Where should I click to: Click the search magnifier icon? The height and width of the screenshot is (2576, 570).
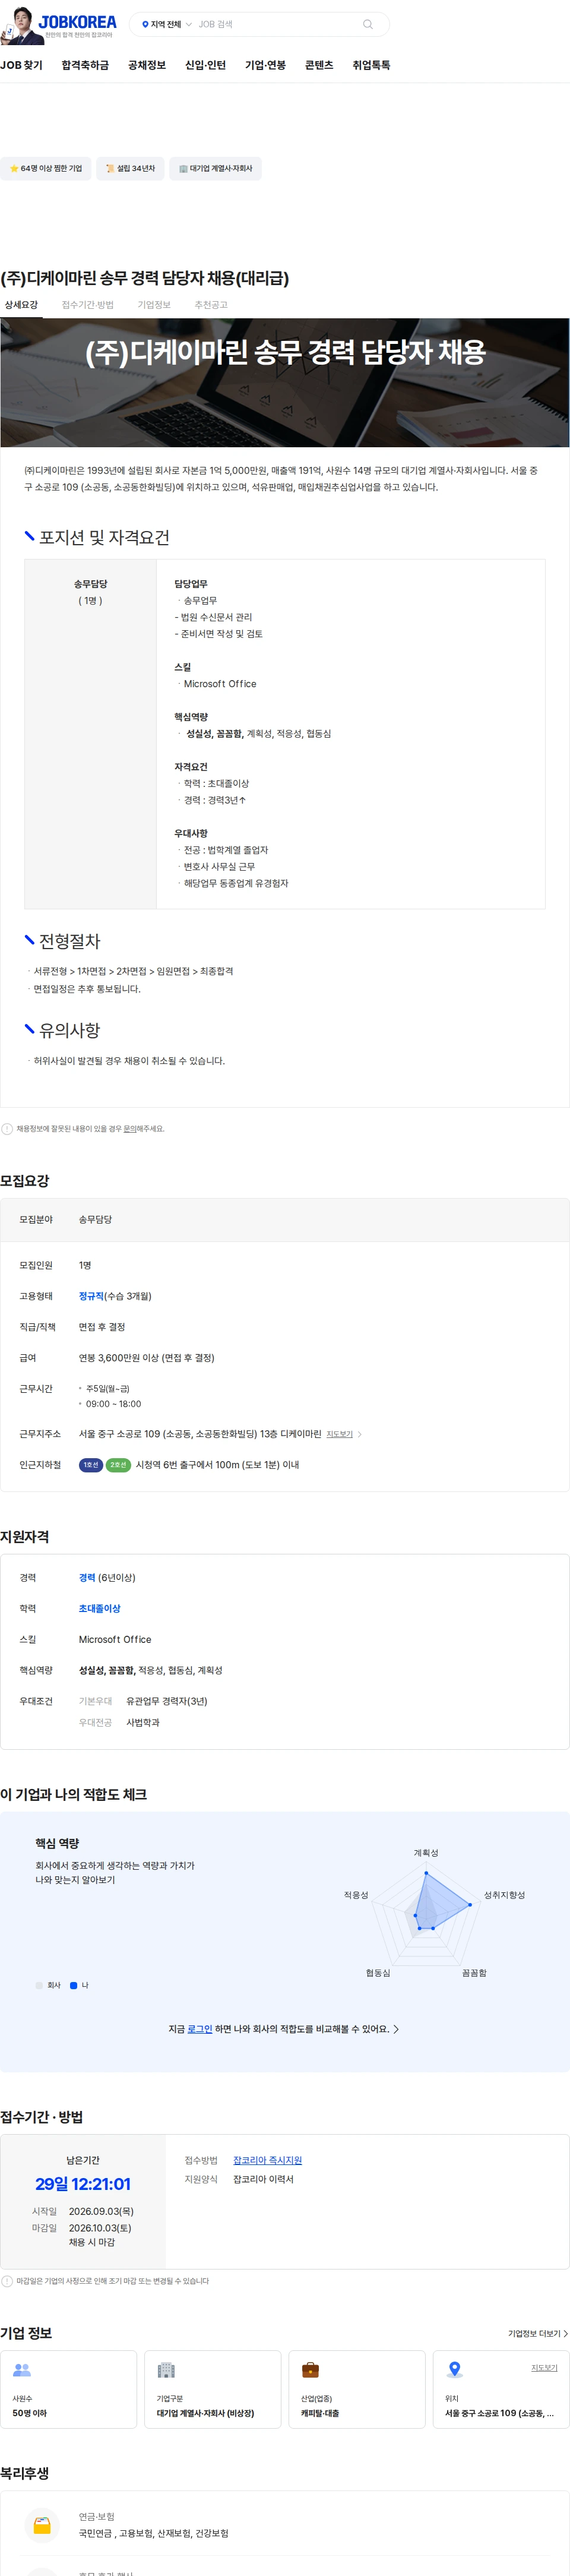coord(368,24)
